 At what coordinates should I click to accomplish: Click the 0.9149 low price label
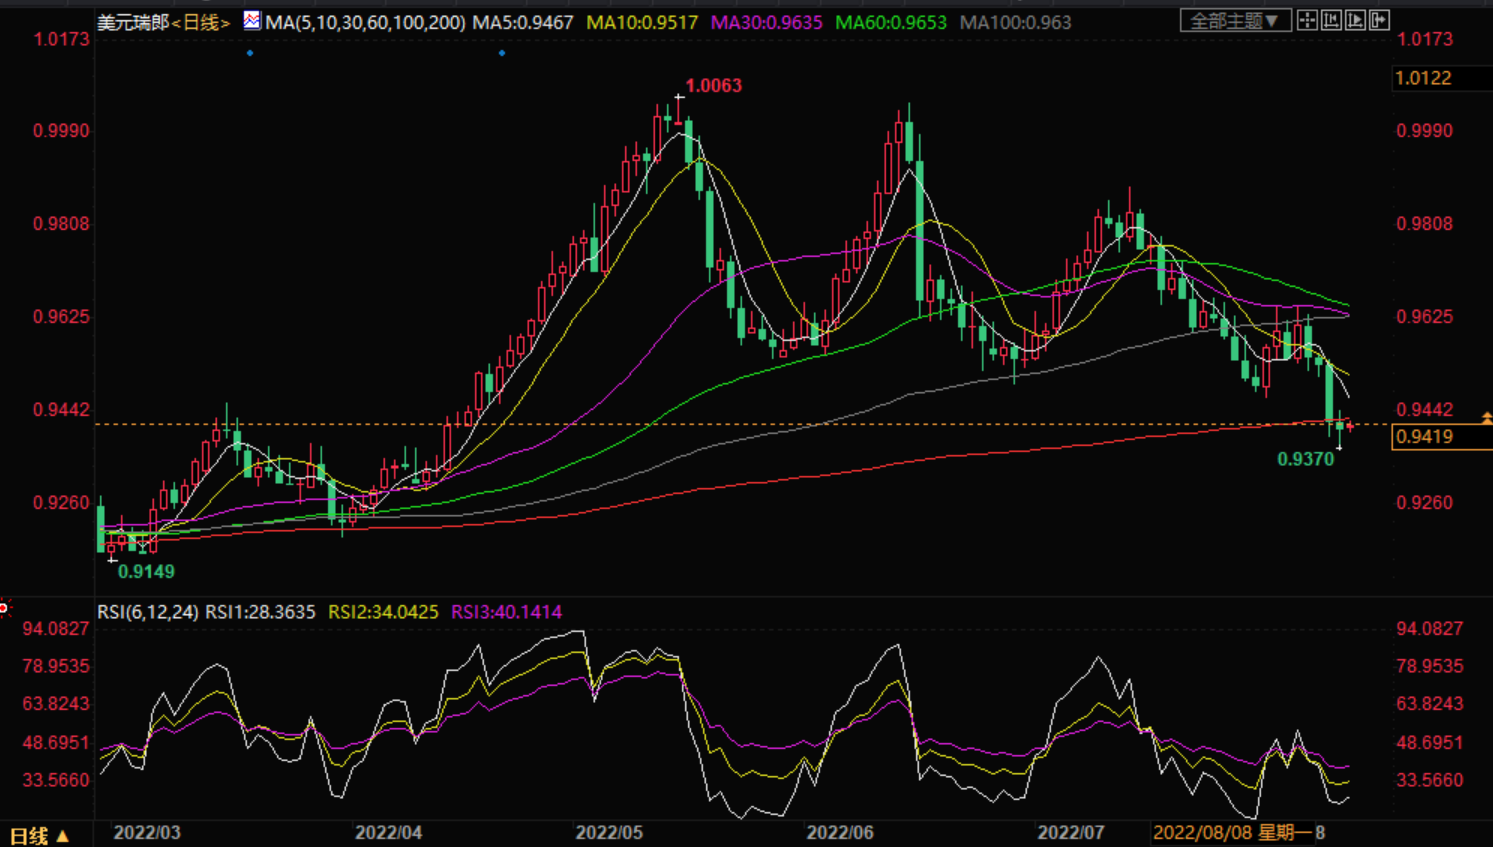pos(146,572)
